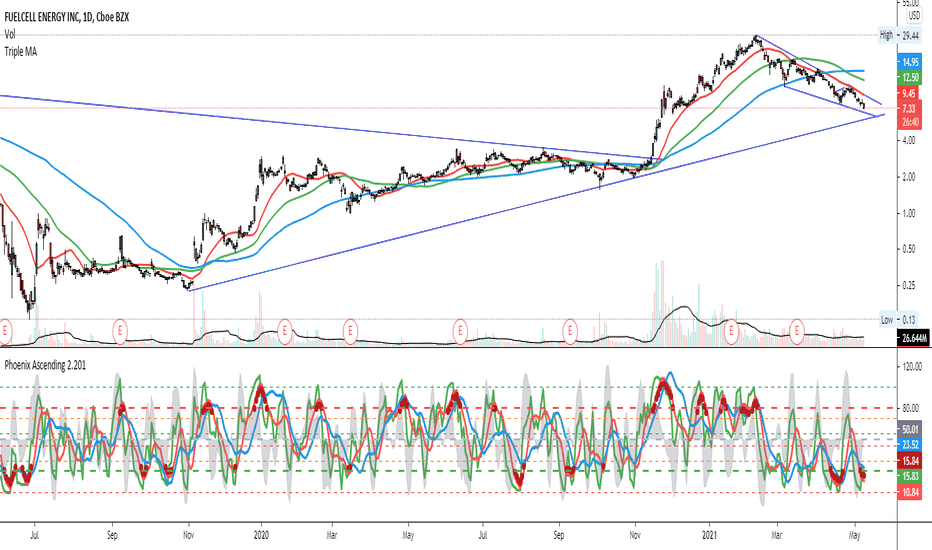Select the gray 50.01 oscillator value

click(909, 429)
